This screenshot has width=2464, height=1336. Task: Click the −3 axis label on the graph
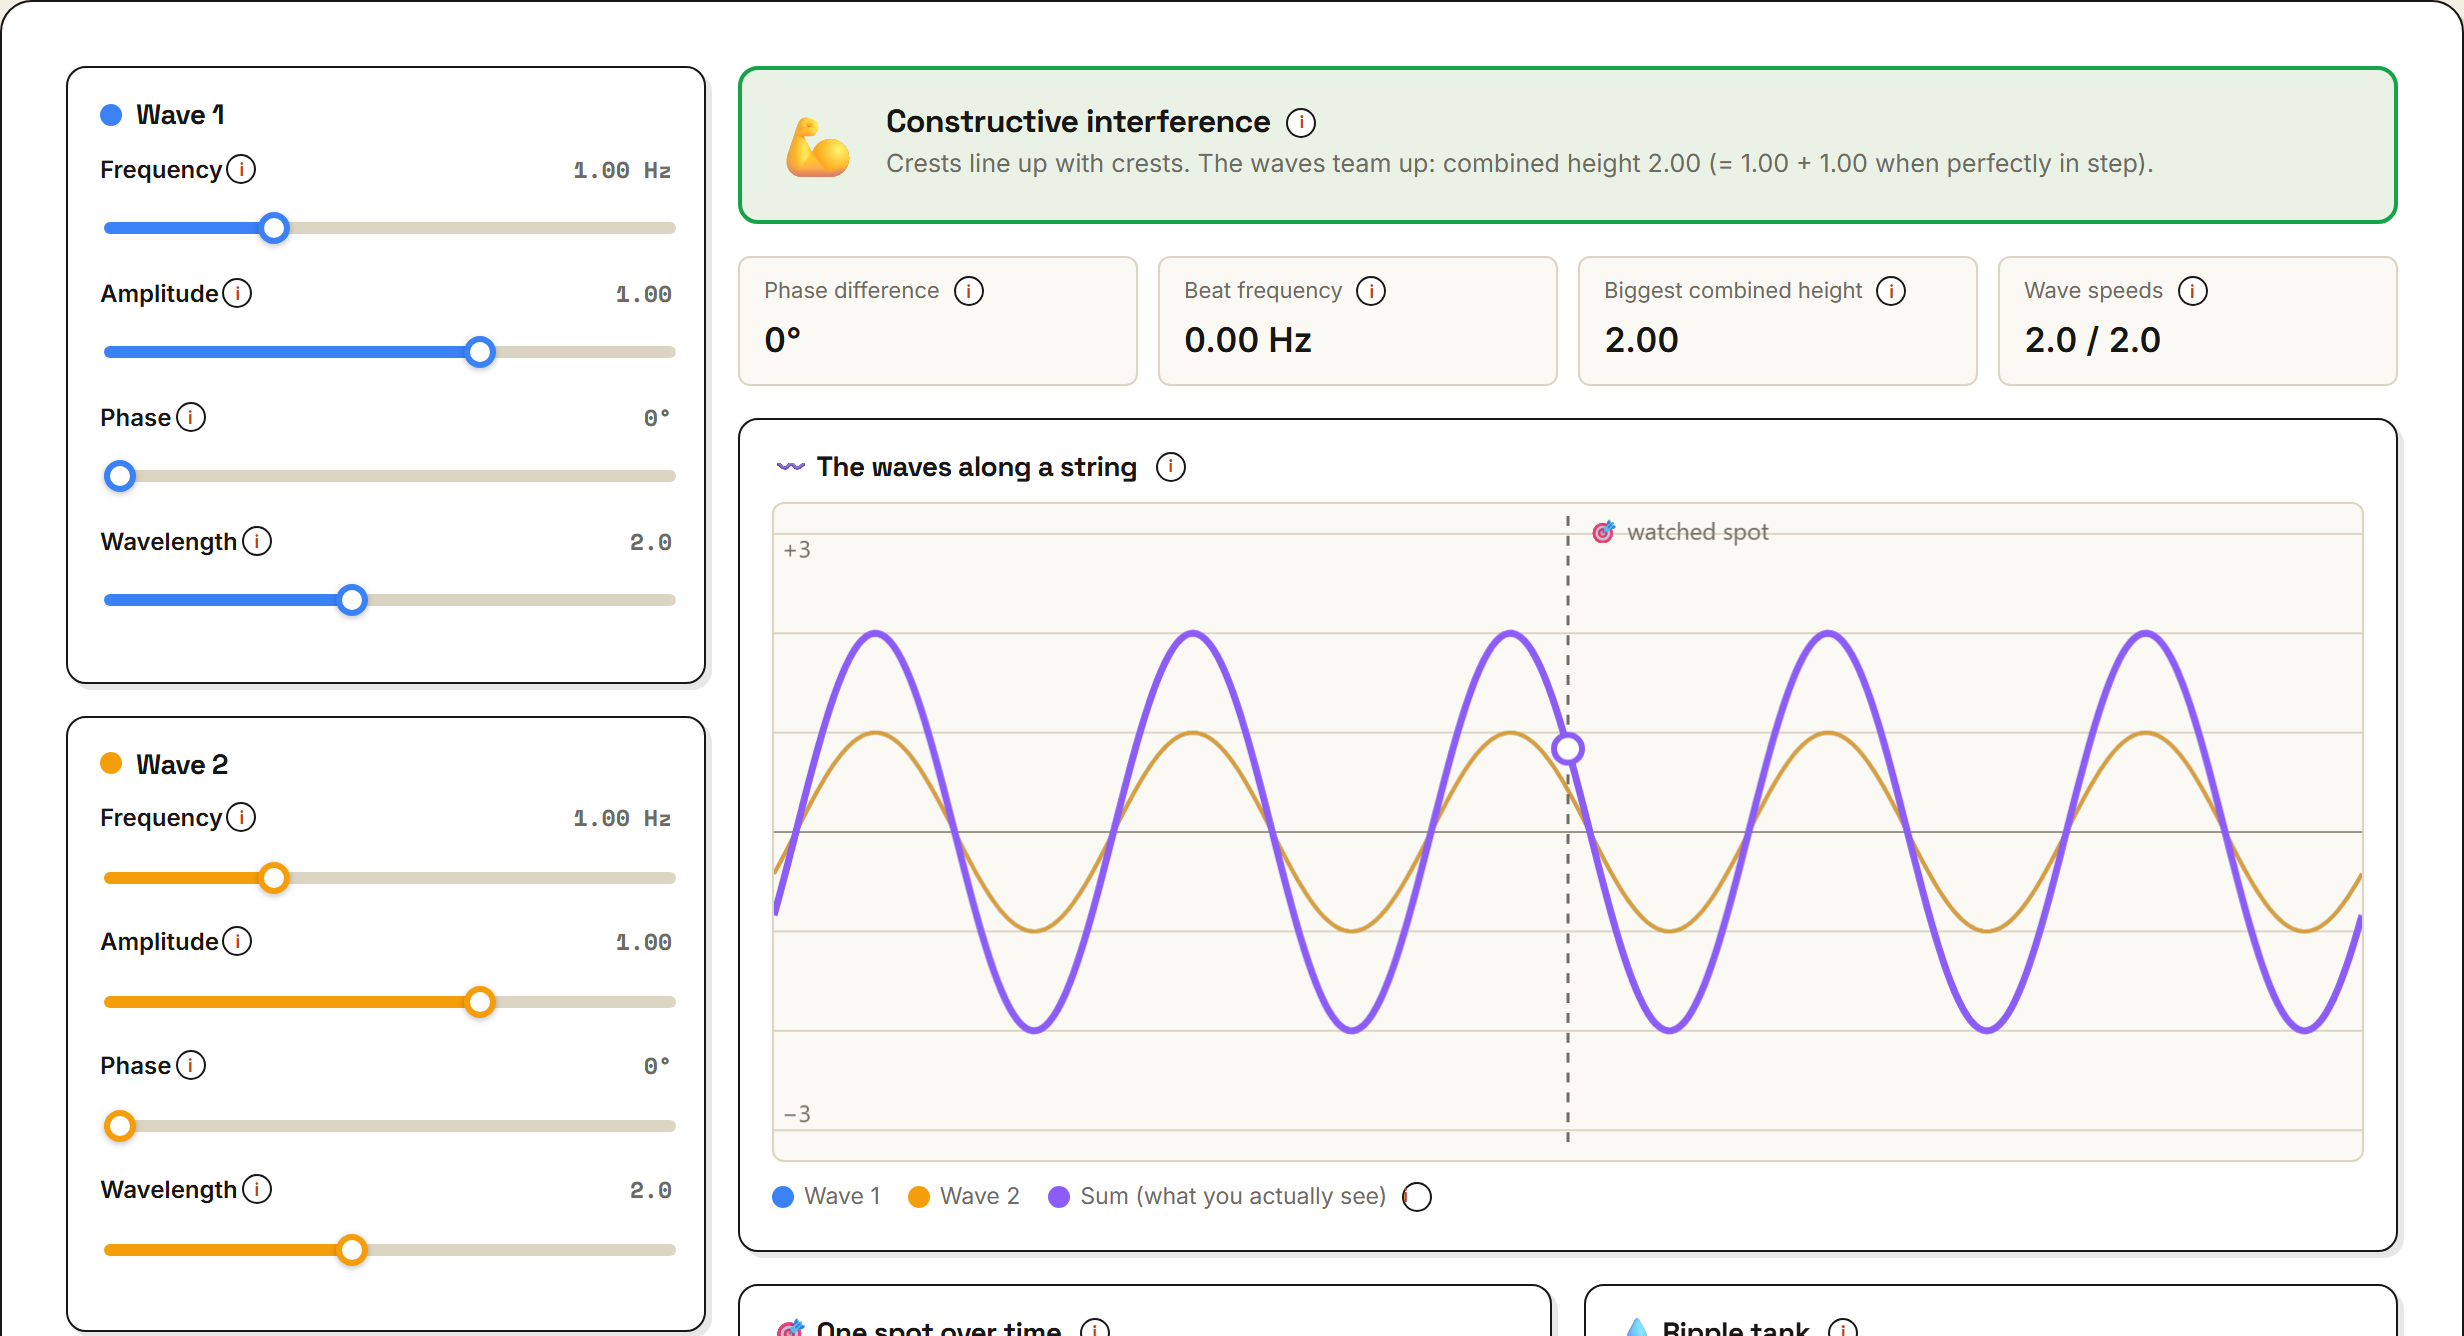[x=797, y=1114]
